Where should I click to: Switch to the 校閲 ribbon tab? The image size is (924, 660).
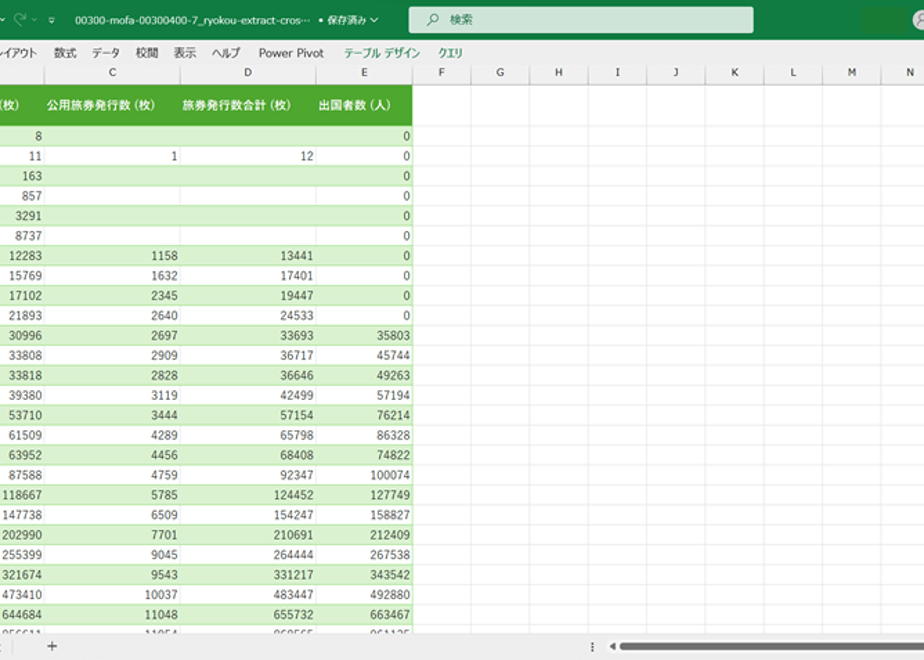tap(147, 53)
